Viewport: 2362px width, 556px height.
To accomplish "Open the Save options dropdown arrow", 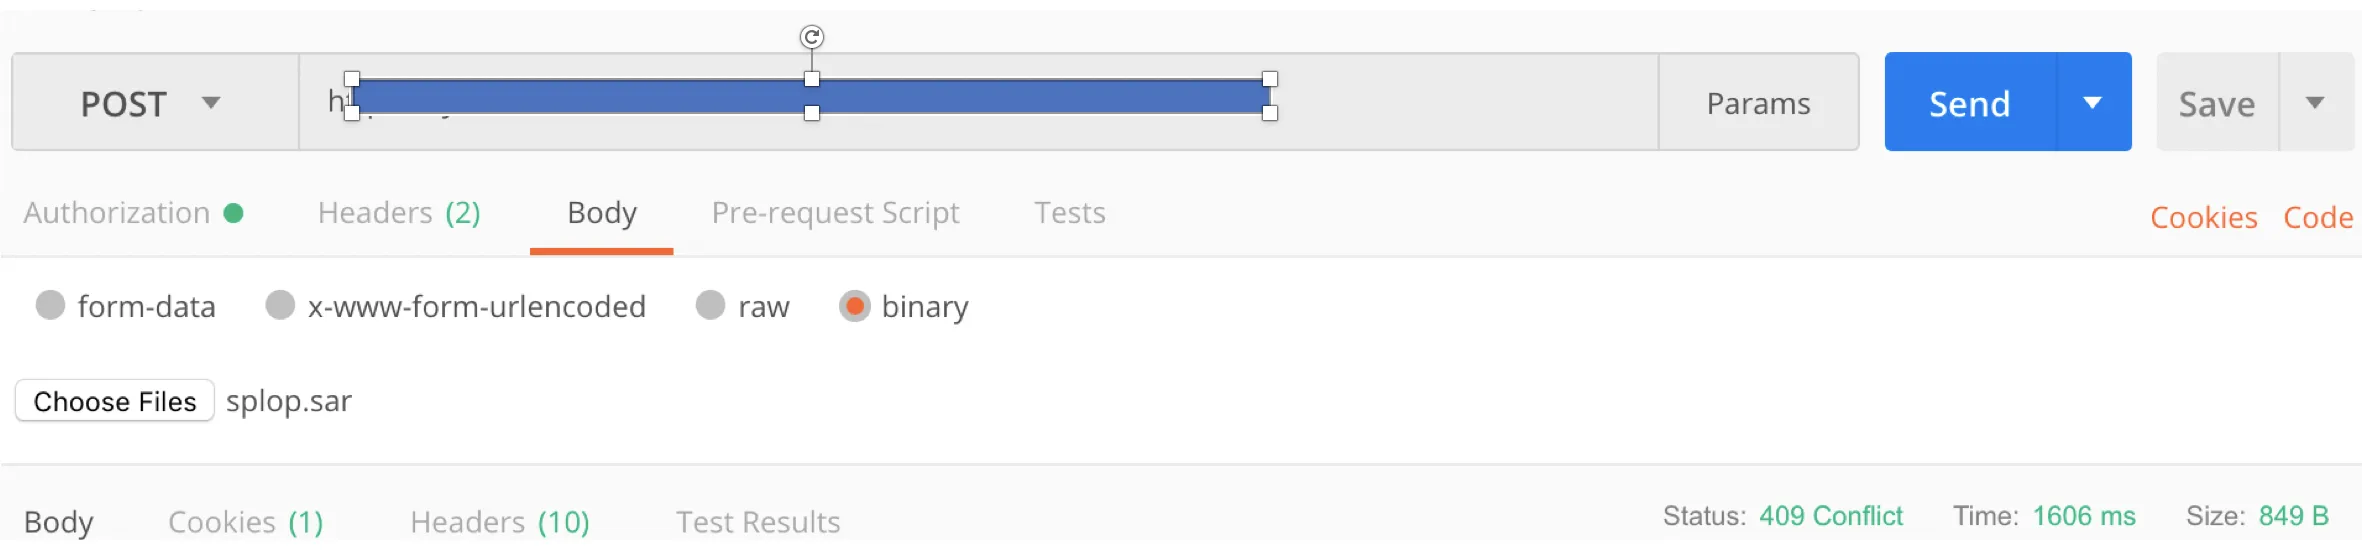I will tap(2315, 103).
